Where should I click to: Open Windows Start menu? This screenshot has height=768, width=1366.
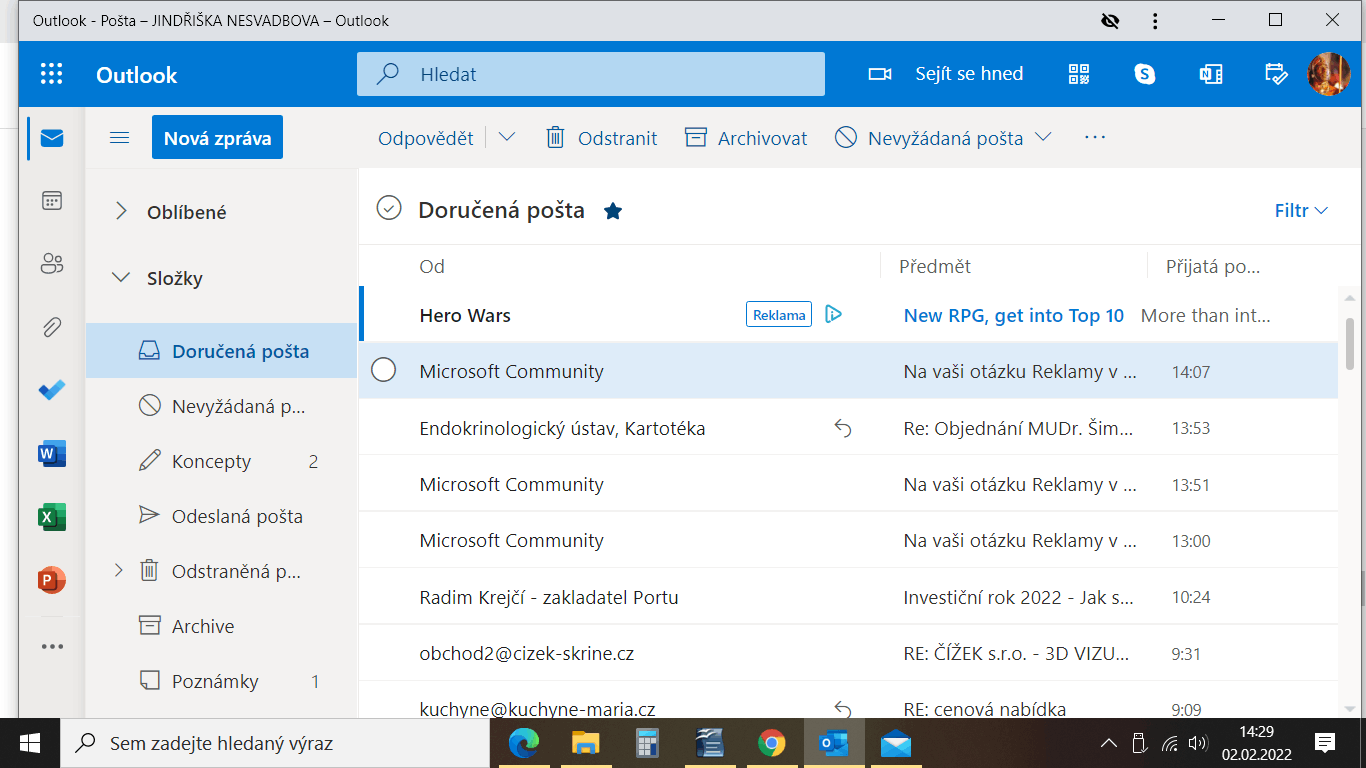[x=30, y=743]
